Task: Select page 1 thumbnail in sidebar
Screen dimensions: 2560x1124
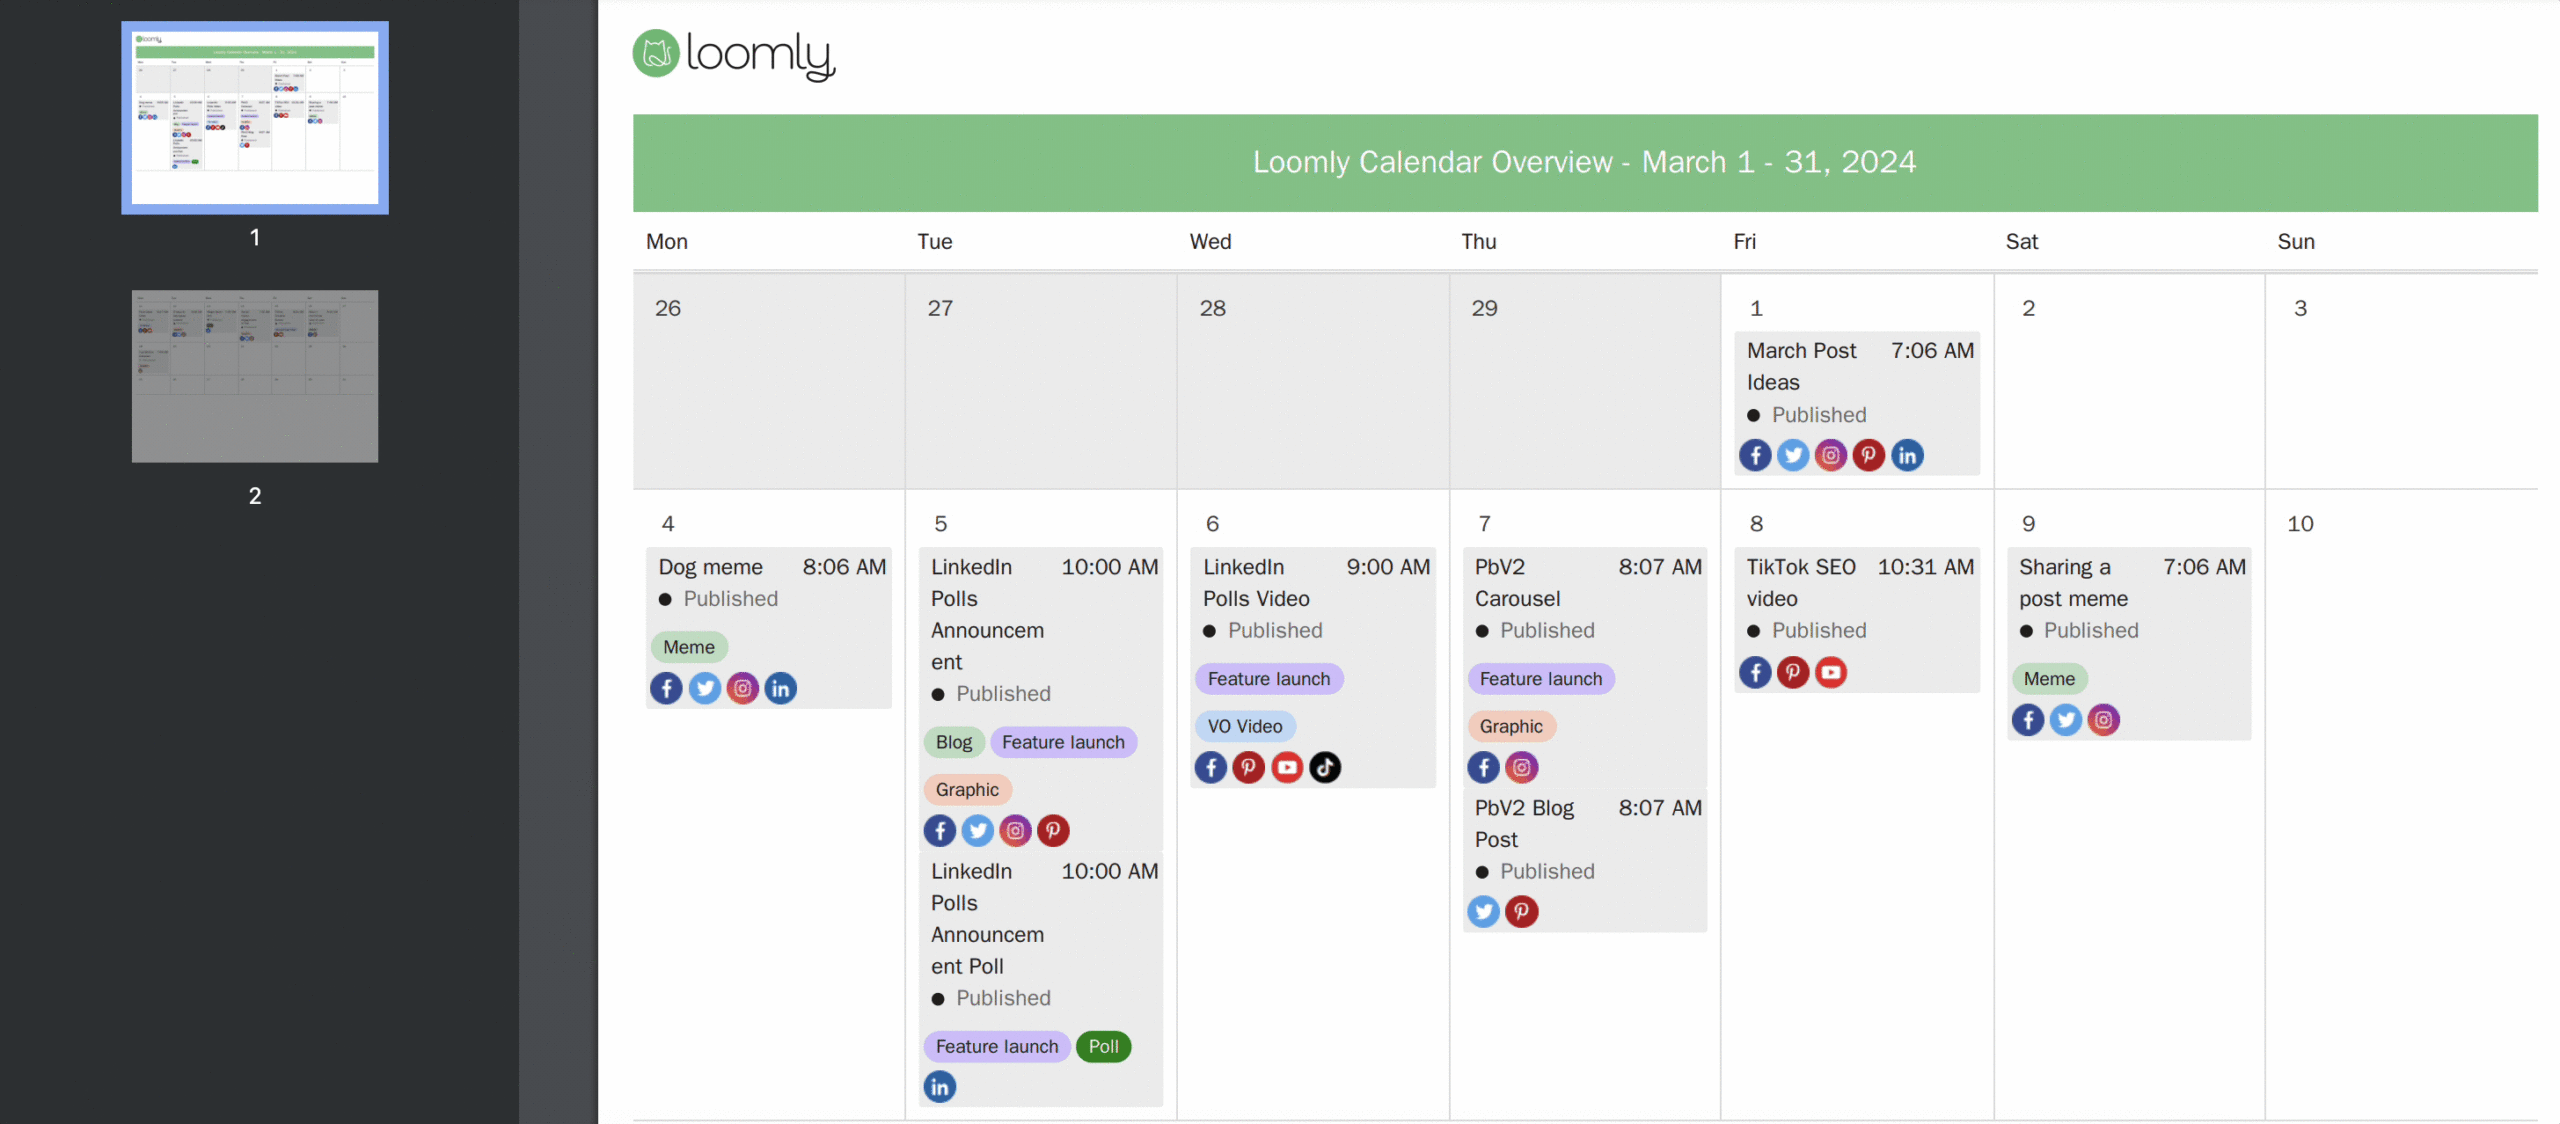Action: tap(255, 118)
